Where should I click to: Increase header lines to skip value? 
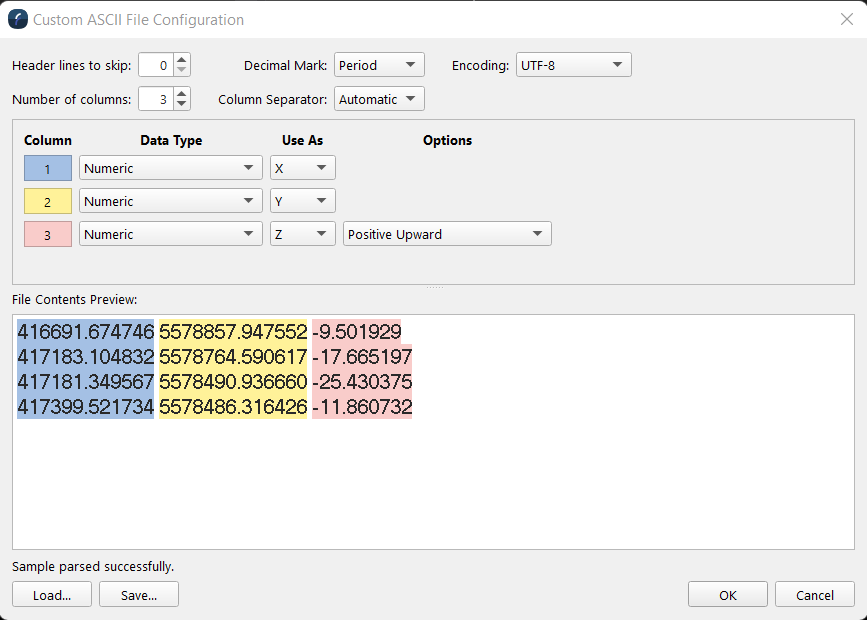(x=181, y=60)
